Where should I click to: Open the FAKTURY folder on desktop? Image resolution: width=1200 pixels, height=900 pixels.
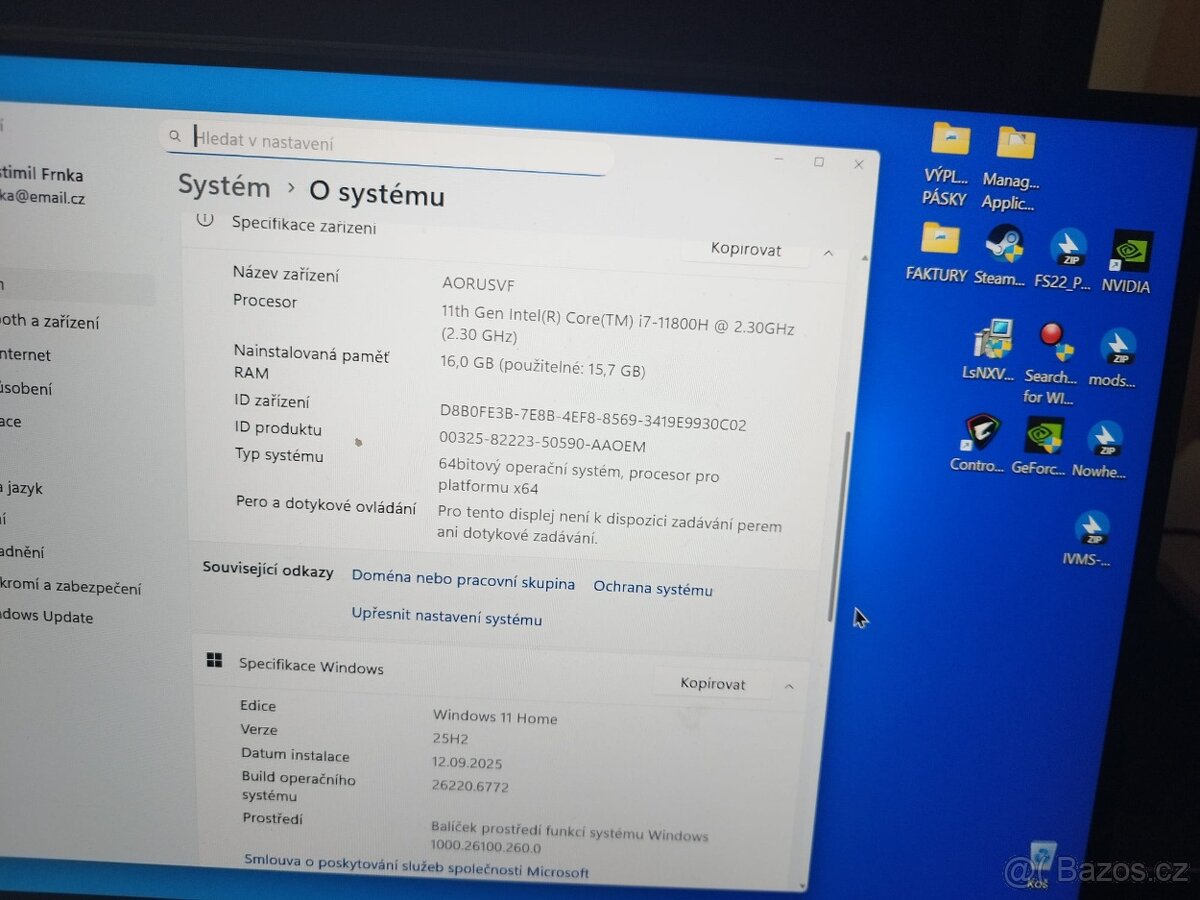click(937, 252)
